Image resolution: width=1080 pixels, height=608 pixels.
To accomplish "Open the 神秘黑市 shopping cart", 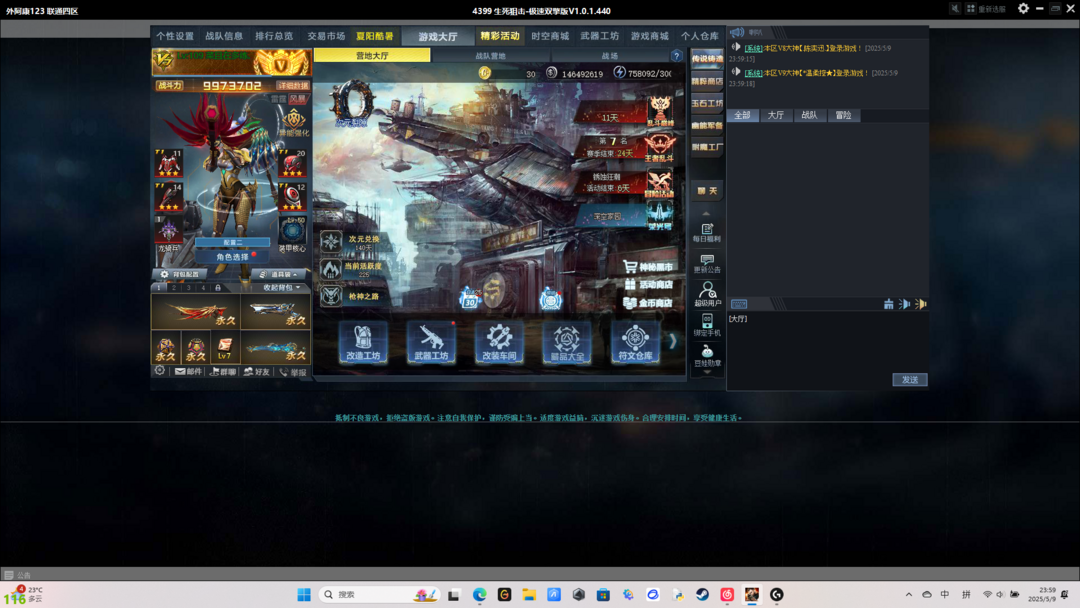I will pyautogui.click(x=647, y=266).
